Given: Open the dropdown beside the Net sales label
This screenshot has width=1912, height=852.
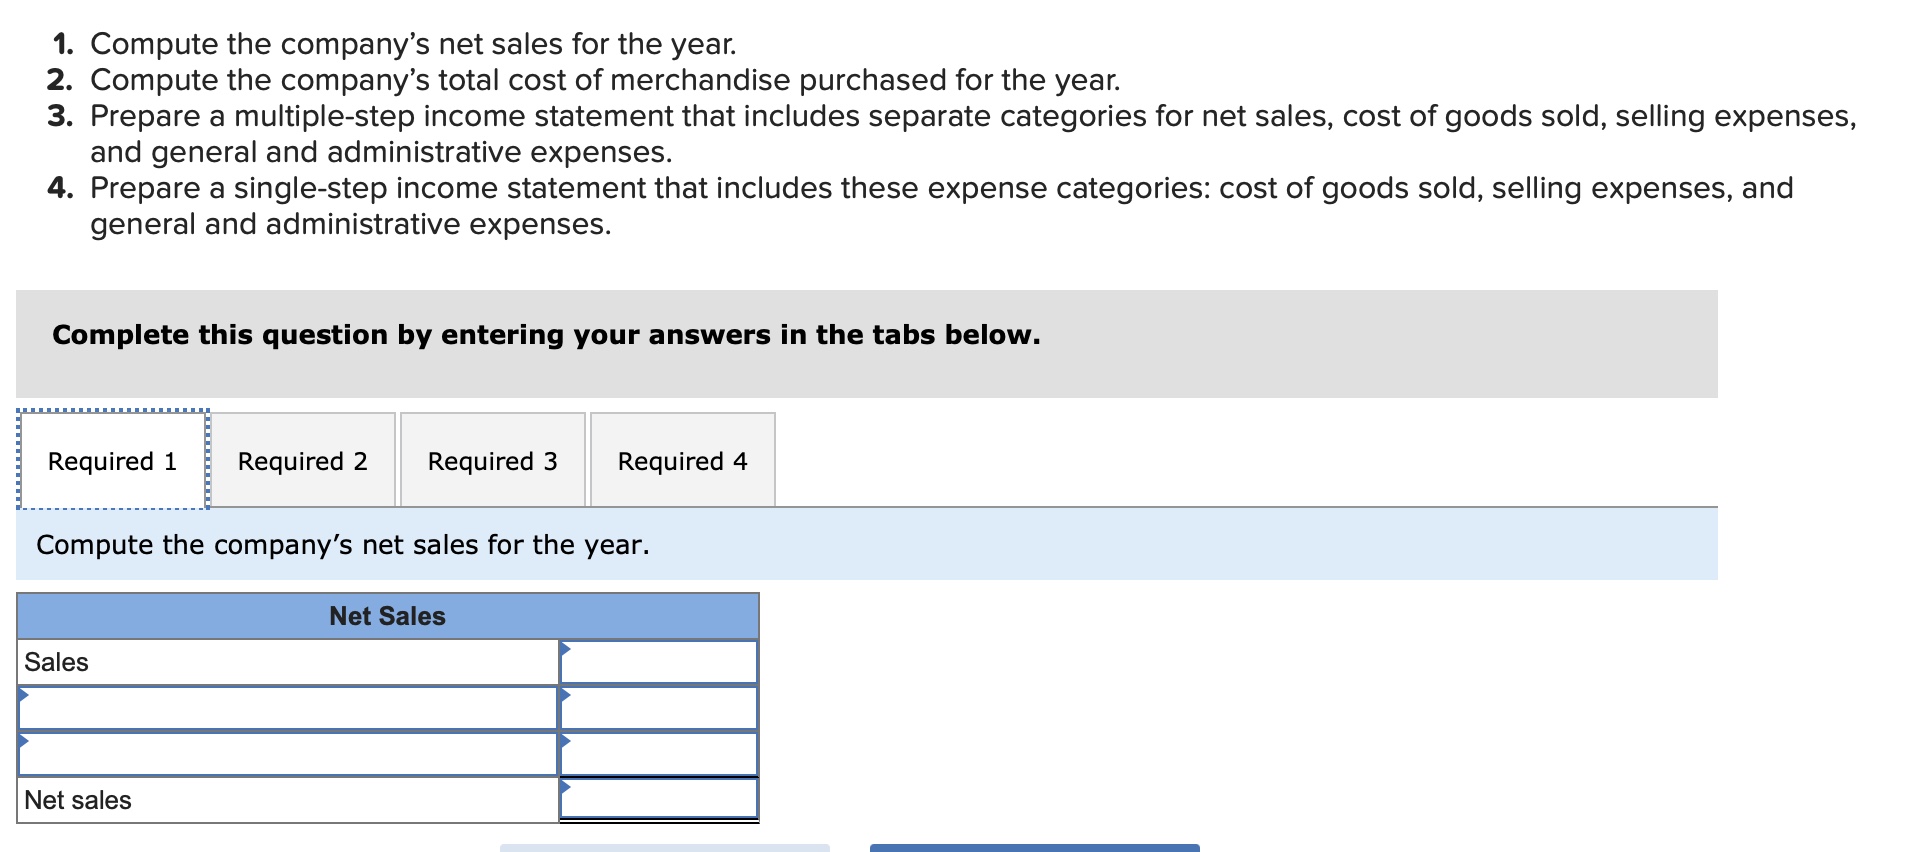Looking at the screenshot, I should click(566, 789).
